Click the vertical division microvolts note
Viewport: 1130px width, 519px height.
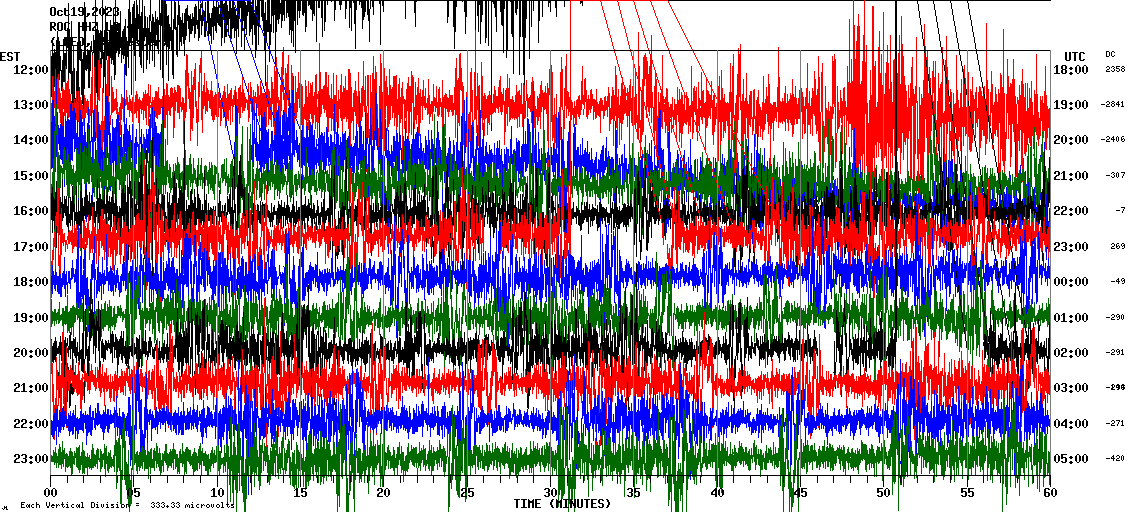(127, 505)
